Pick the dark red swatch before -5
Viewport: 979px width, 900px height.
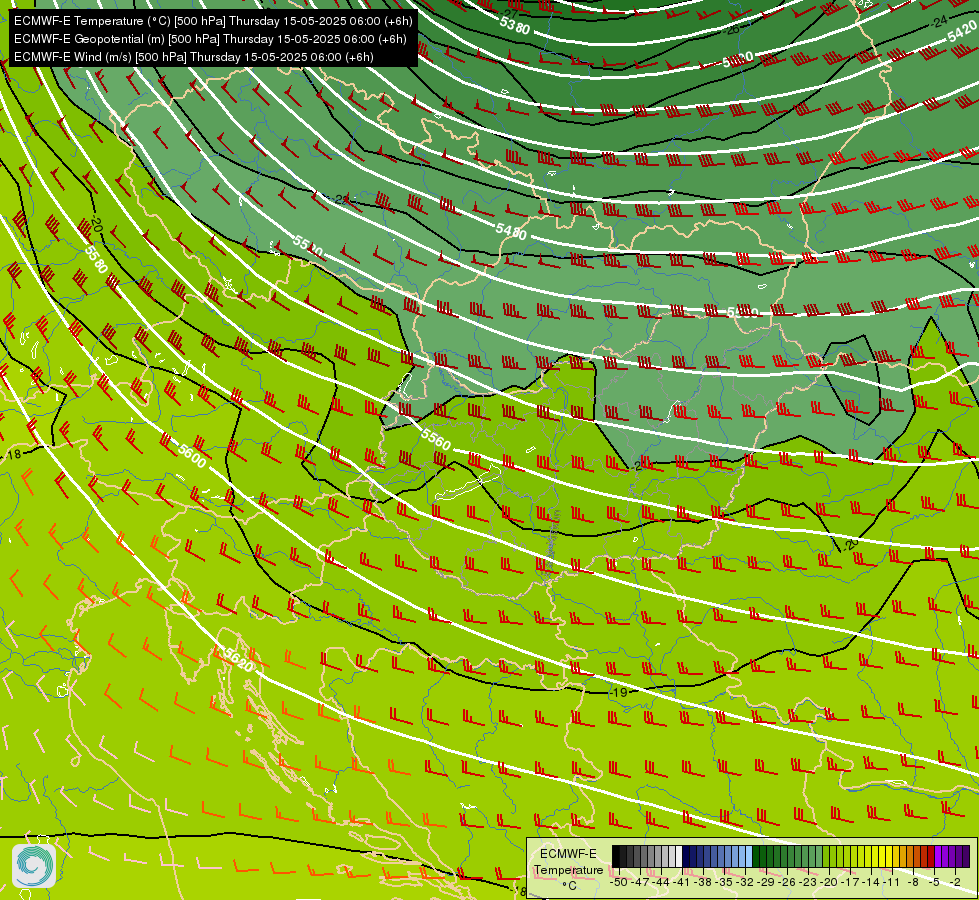tap(931, 856)
